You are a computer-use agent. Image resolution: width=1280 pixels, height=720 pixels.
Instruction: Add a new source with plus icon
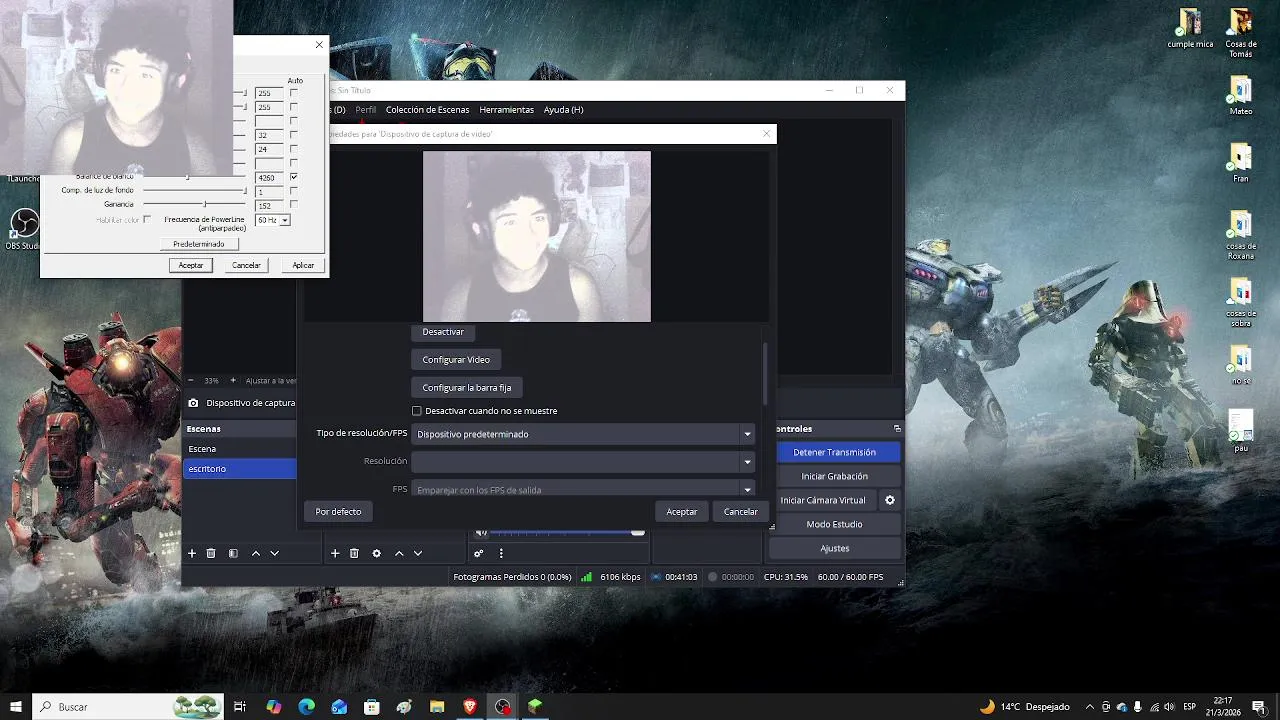click(335, 553)
